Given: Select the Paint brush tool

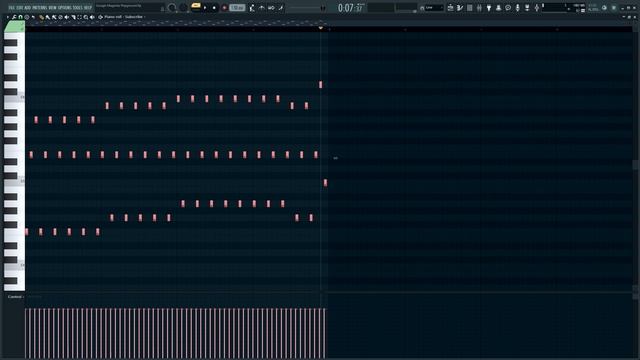Looking at the screenshot, I should pyautogui.click(x=48, y=17).
